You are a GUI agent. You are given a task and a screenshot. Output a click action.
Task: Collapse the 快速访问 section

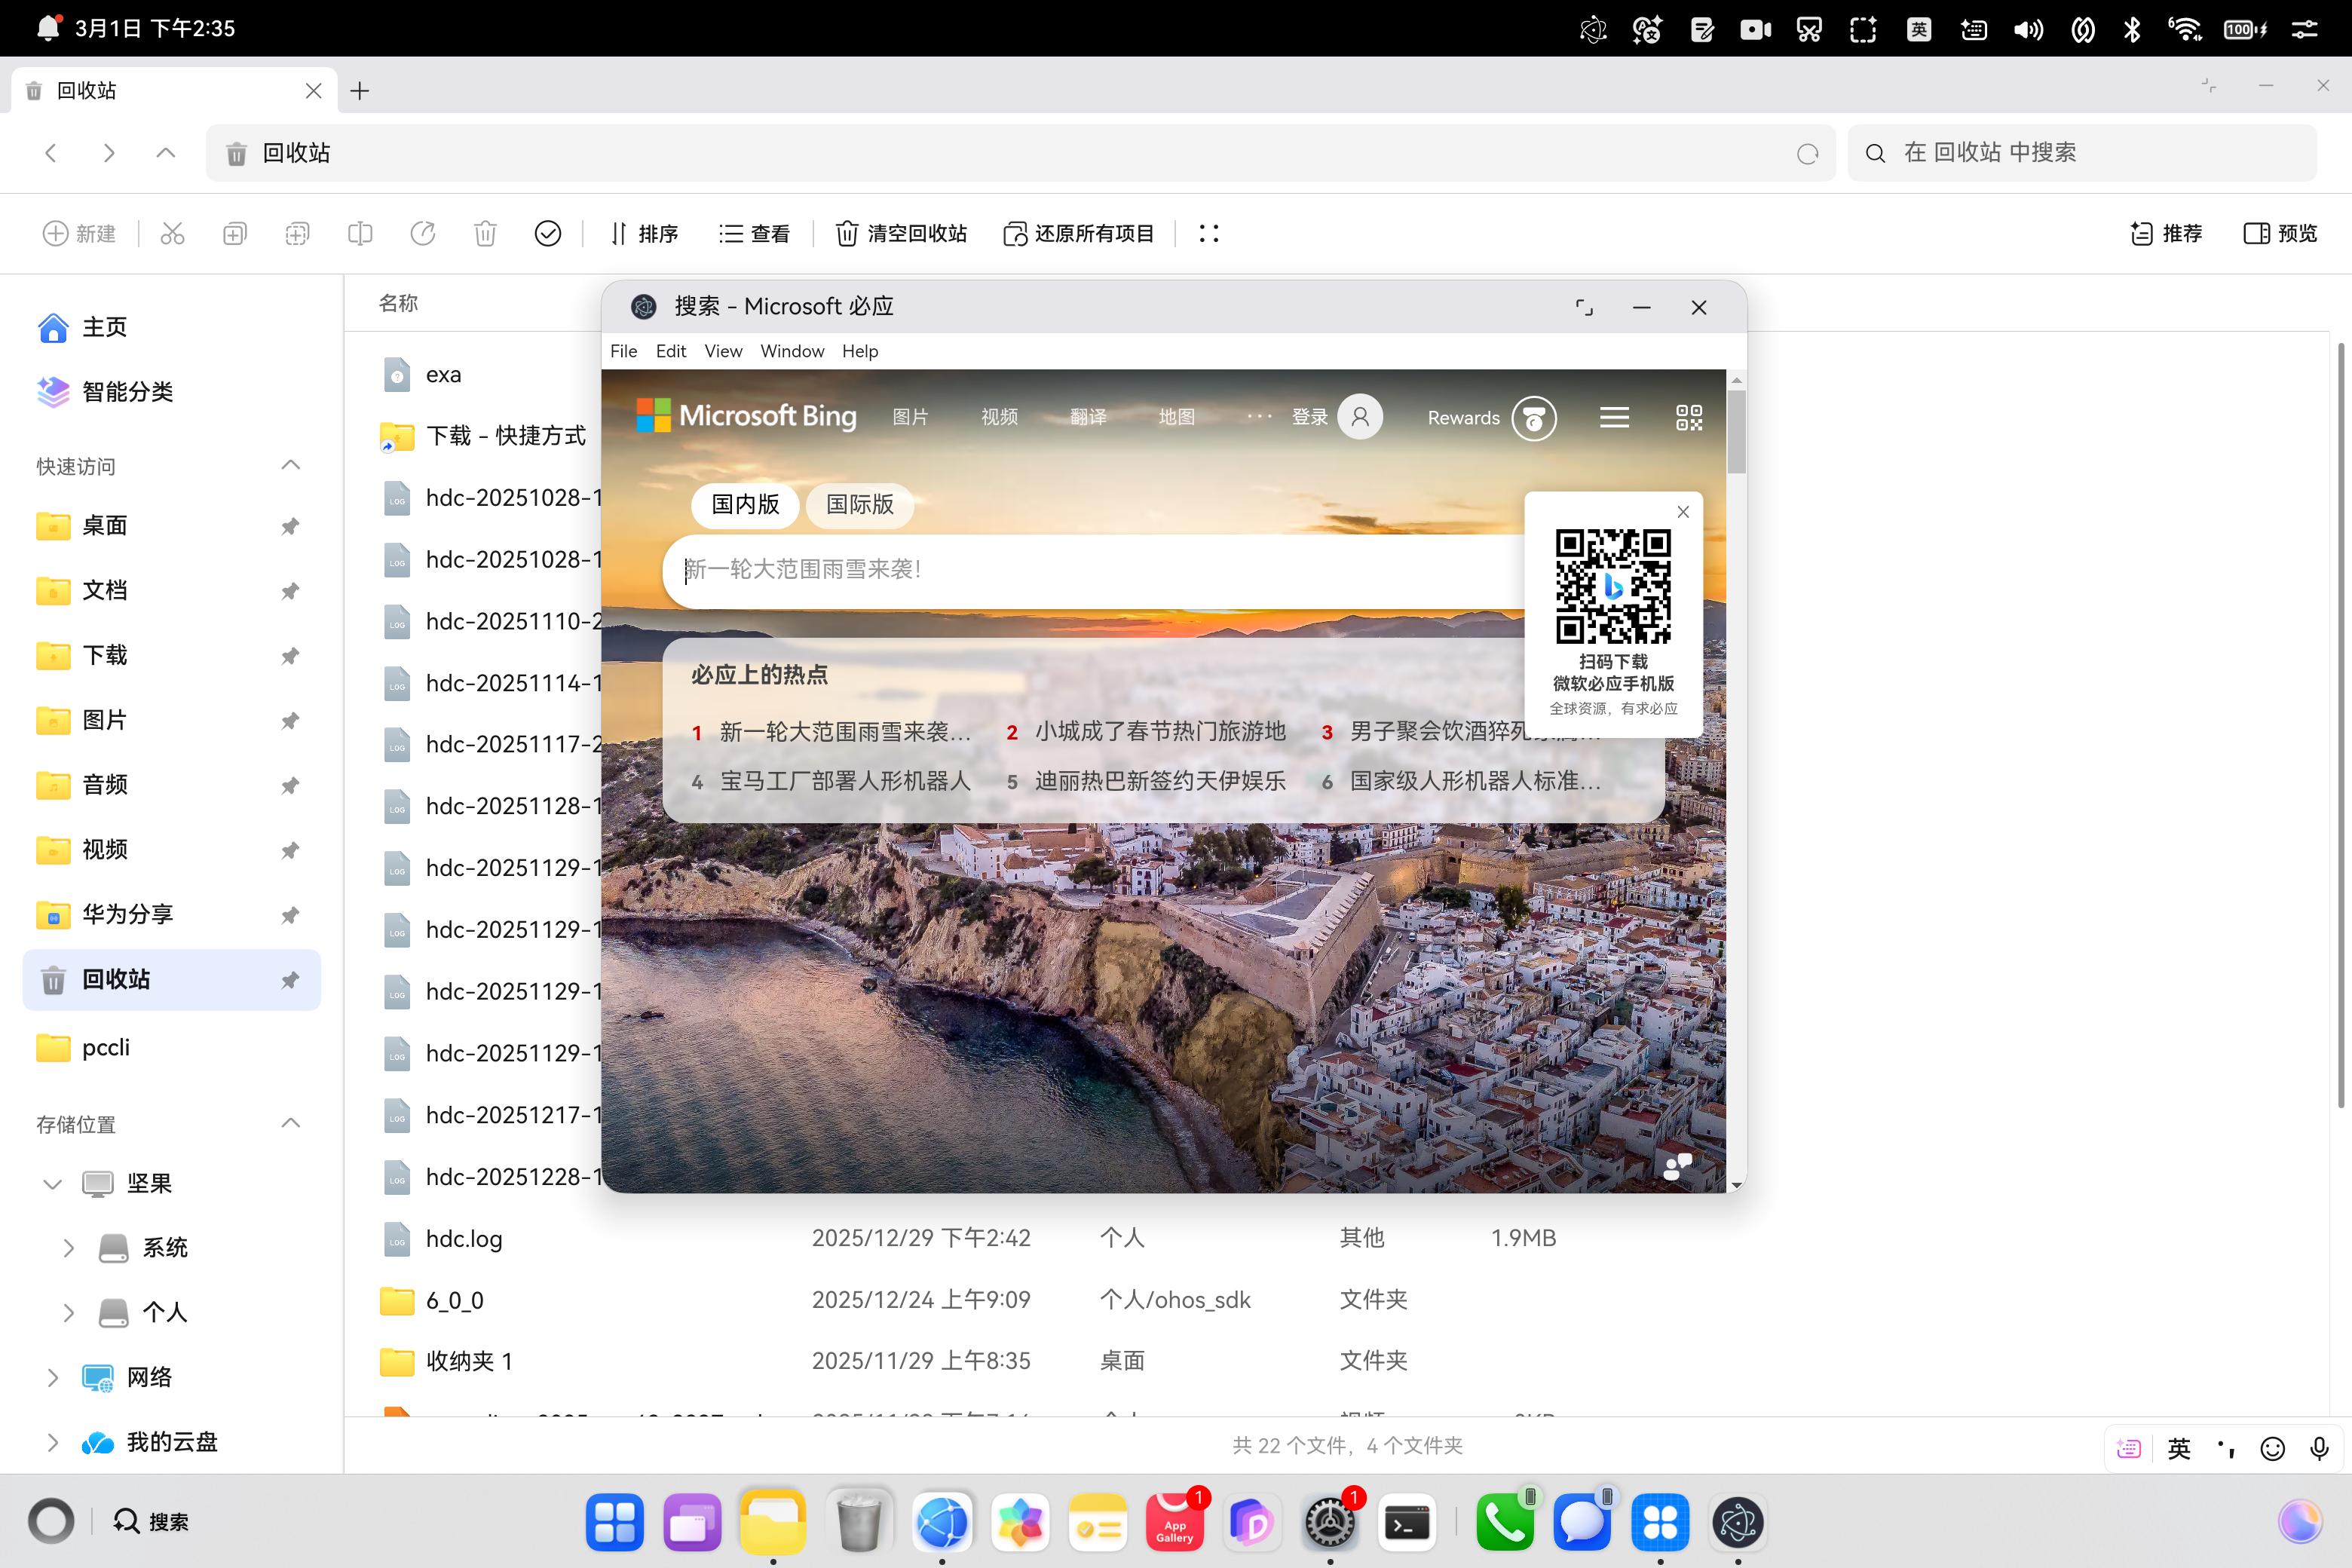point(290,465)
